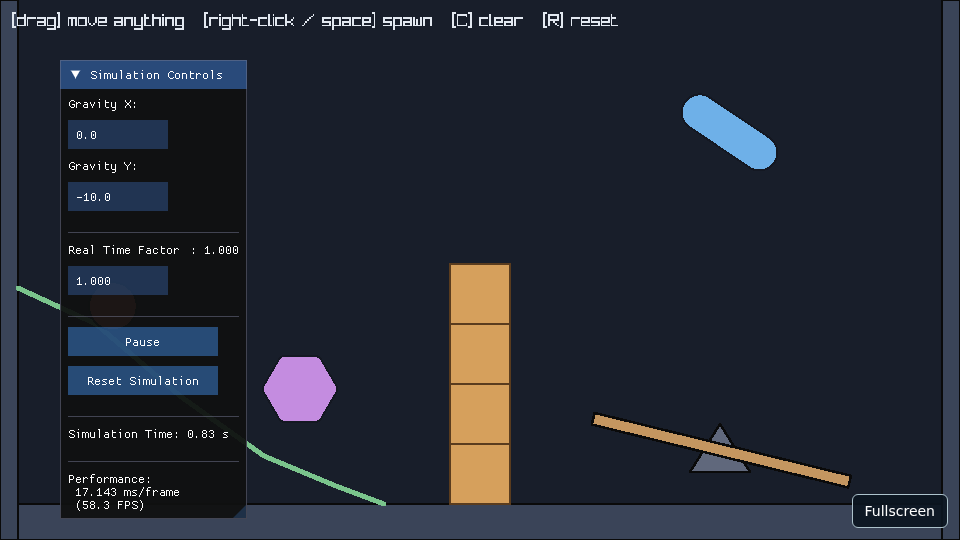Click the Simulation Time: 0.83 s readout

tap(148, 434)
